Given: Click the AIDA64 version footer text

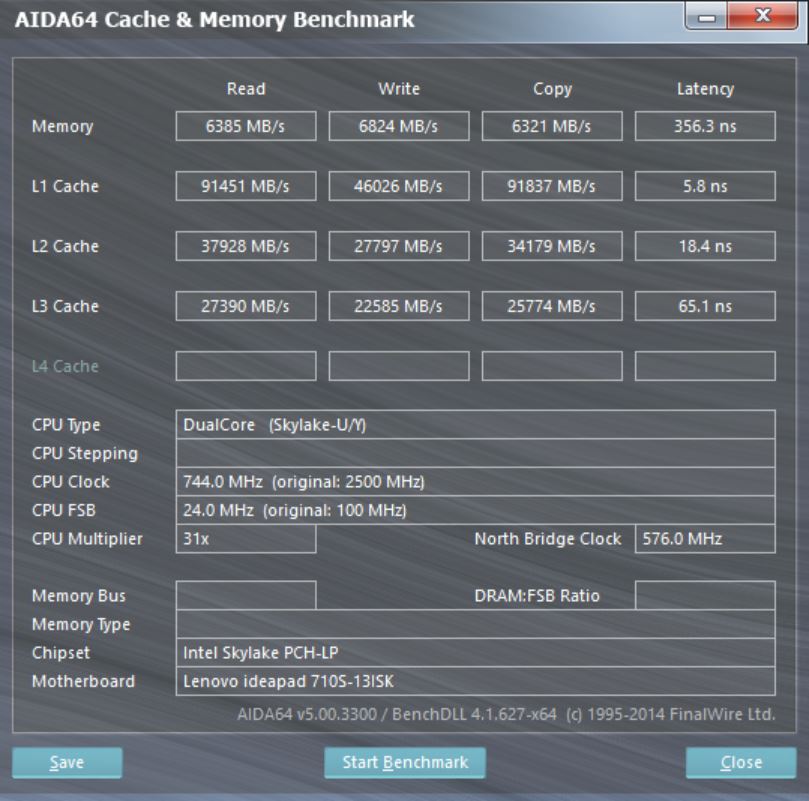Looking at the screenshot, I should pos(506,714).
